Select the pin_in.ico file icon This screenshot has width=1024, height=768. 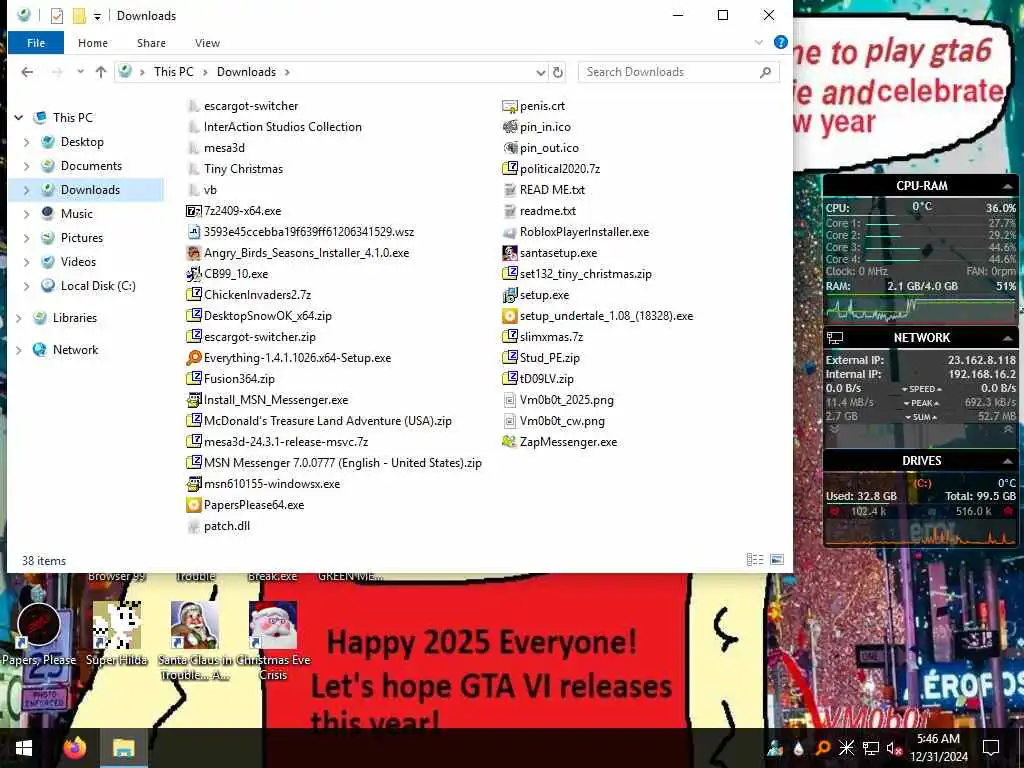point(509,127)
